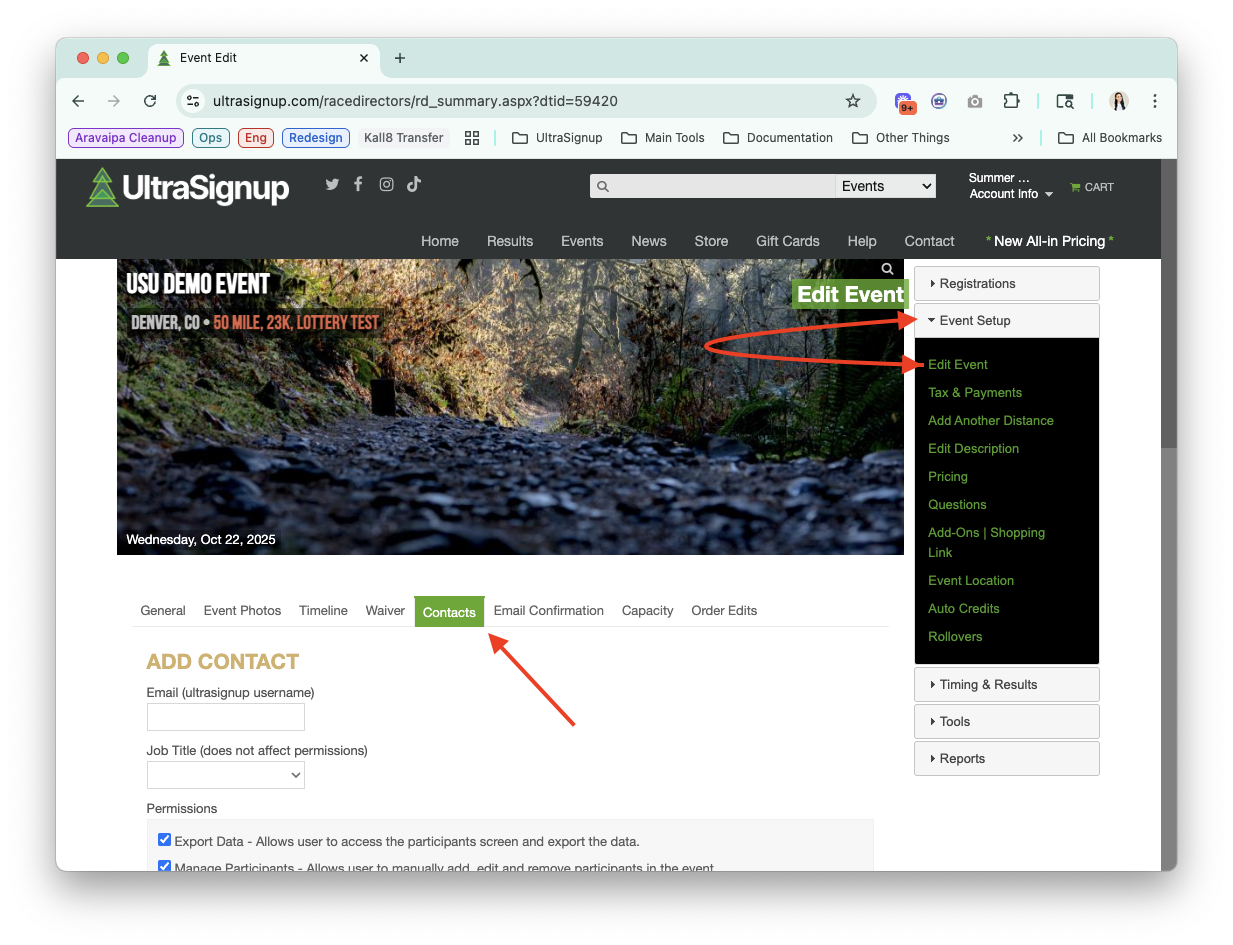Open the tab groups grid icon in the bookmarks bar
The image size is (1233, 945).
coord(472,138)
